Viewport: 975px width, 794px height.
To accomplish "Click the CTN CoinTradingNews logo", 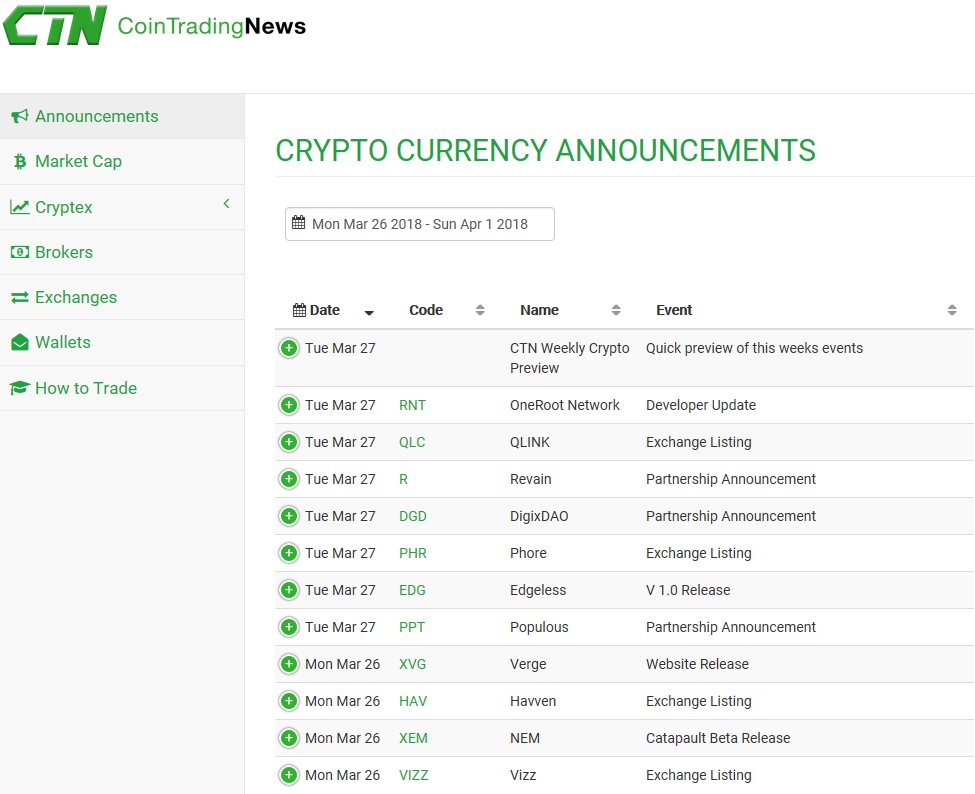I will point(154,25).
